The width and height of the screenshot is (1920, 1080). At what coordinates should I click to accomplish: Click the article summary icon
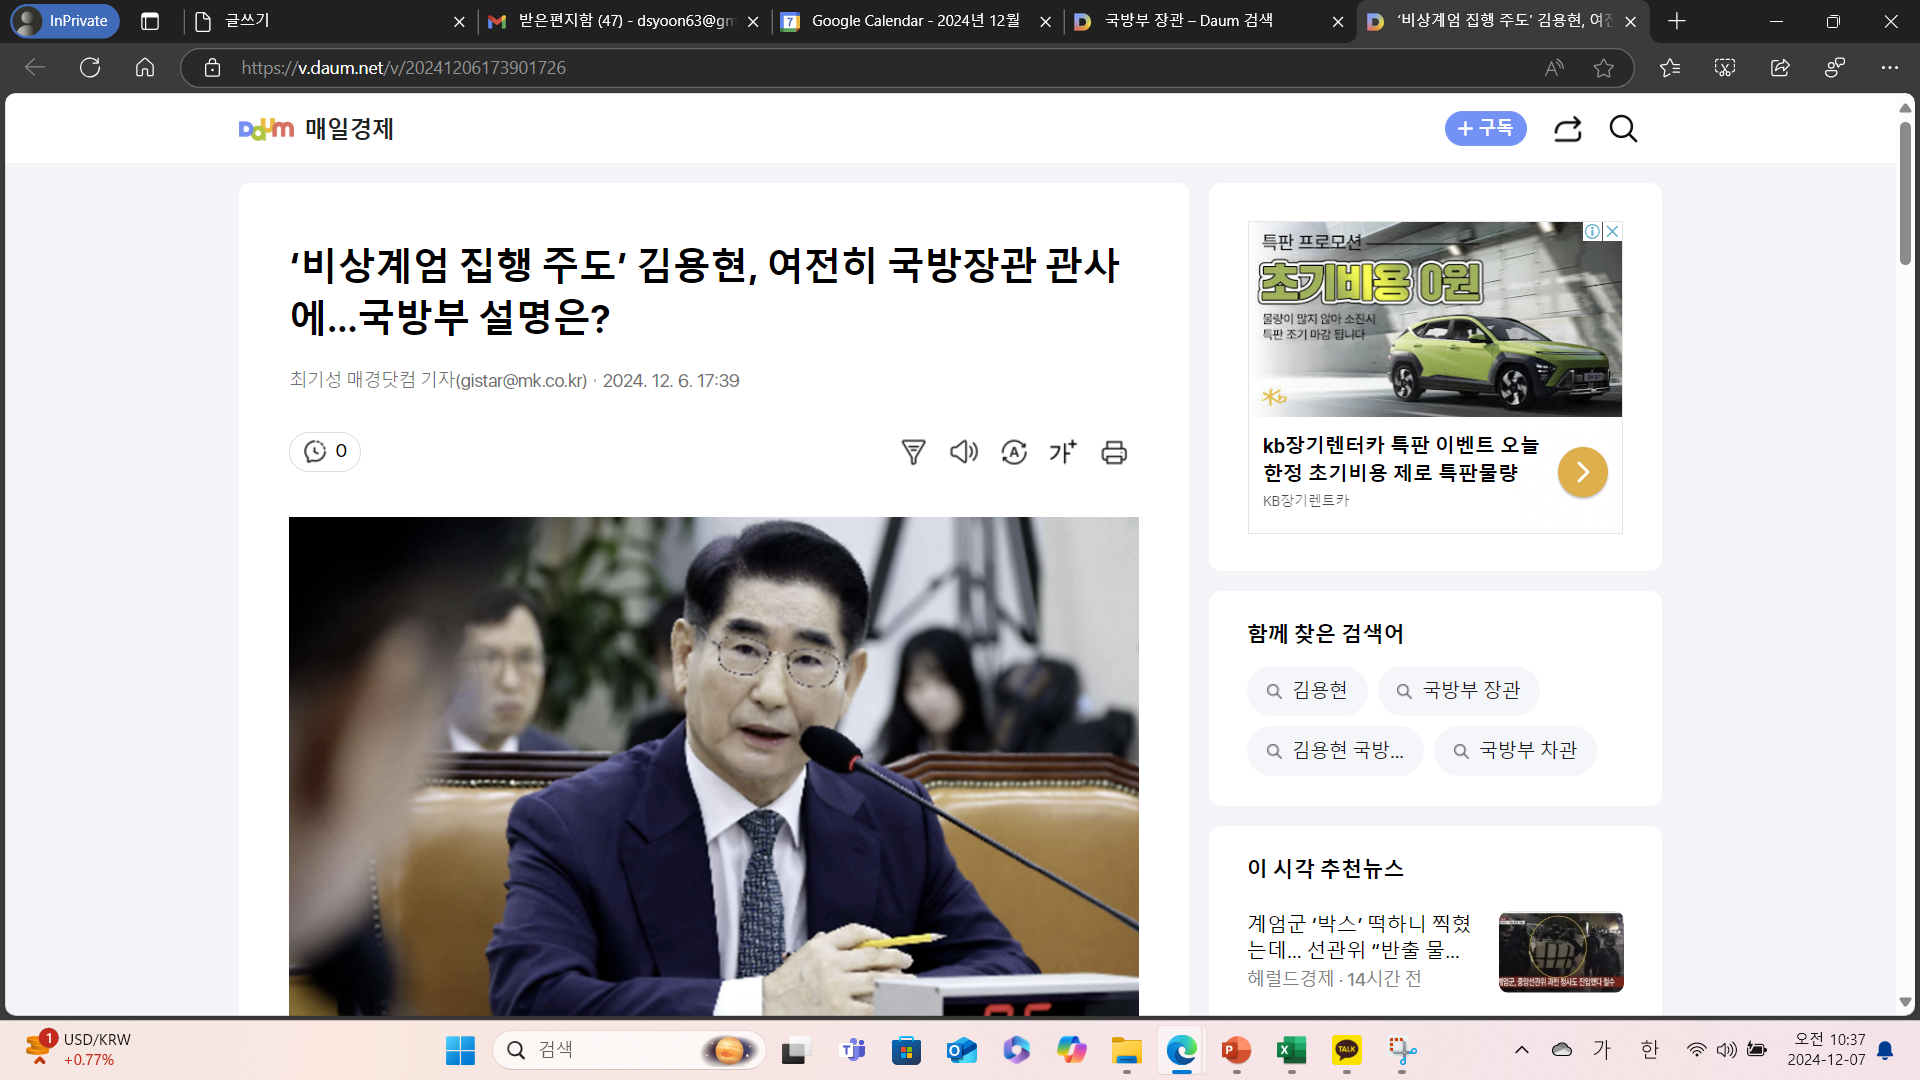click(x=913, y=452)
